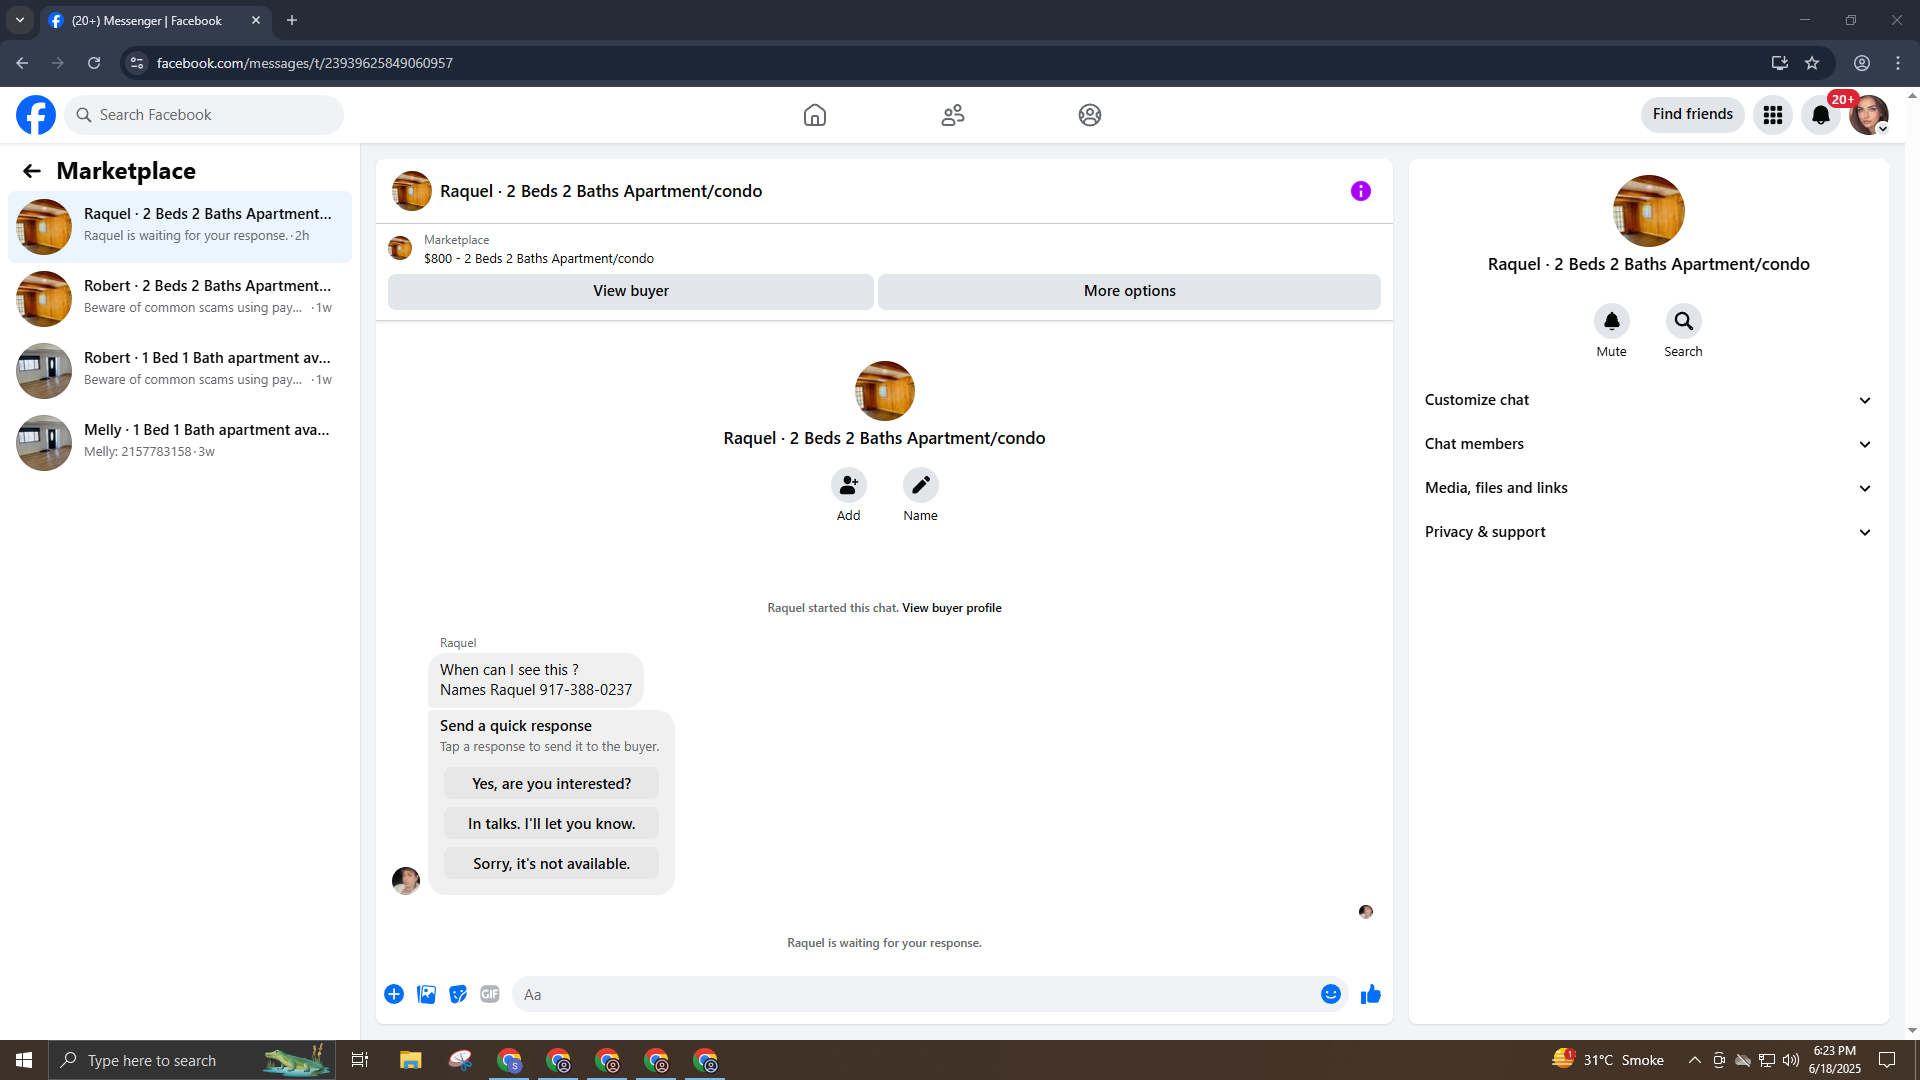Open Robert 1 Bed 1 Bath conversation

coord(180,371)
